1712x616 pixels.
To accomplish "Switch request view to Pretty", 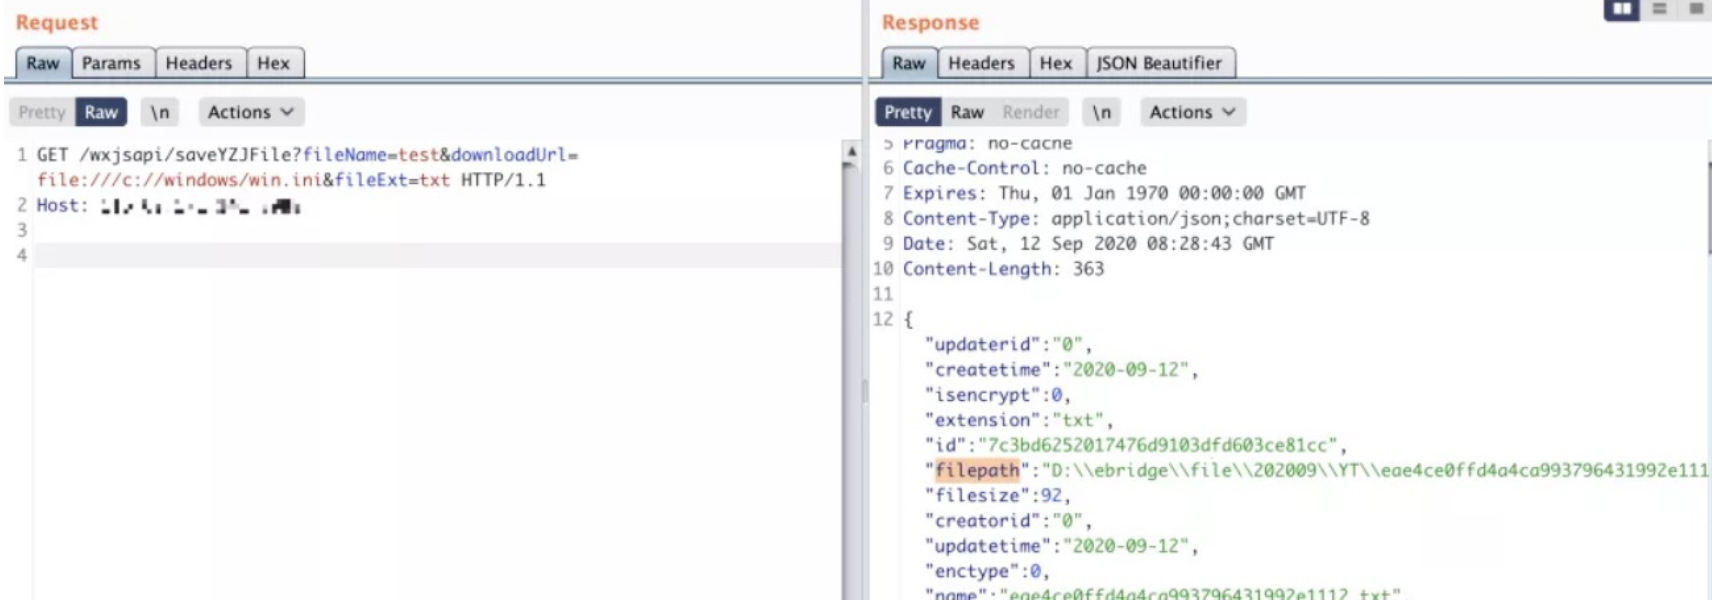I will (x=42, y=112).
